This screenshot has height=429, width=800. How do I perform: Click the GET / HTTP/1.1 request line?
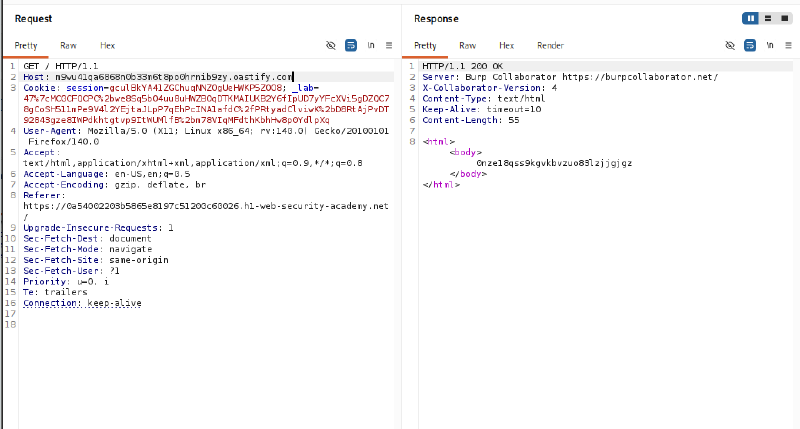(x=61, y=66)
